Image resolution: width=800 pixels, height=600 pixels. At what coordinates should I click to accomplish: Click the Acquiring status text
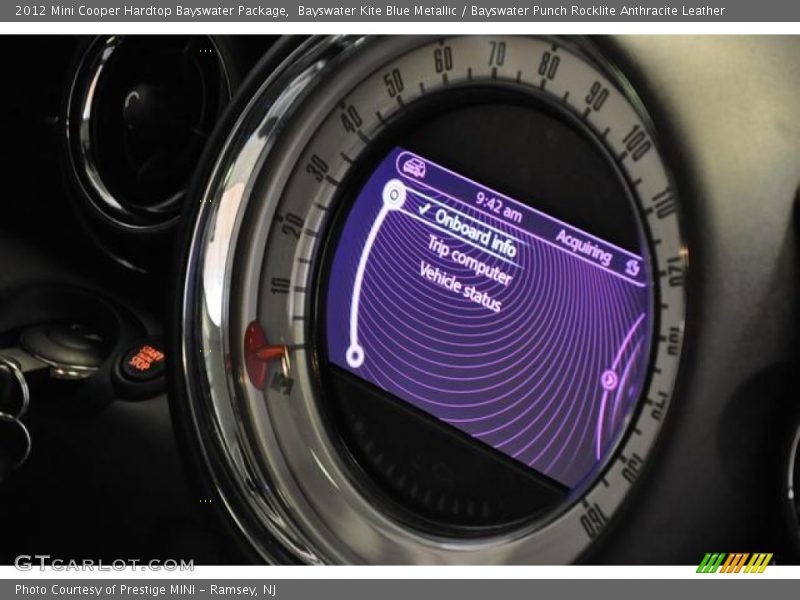(x=583, y=246)
